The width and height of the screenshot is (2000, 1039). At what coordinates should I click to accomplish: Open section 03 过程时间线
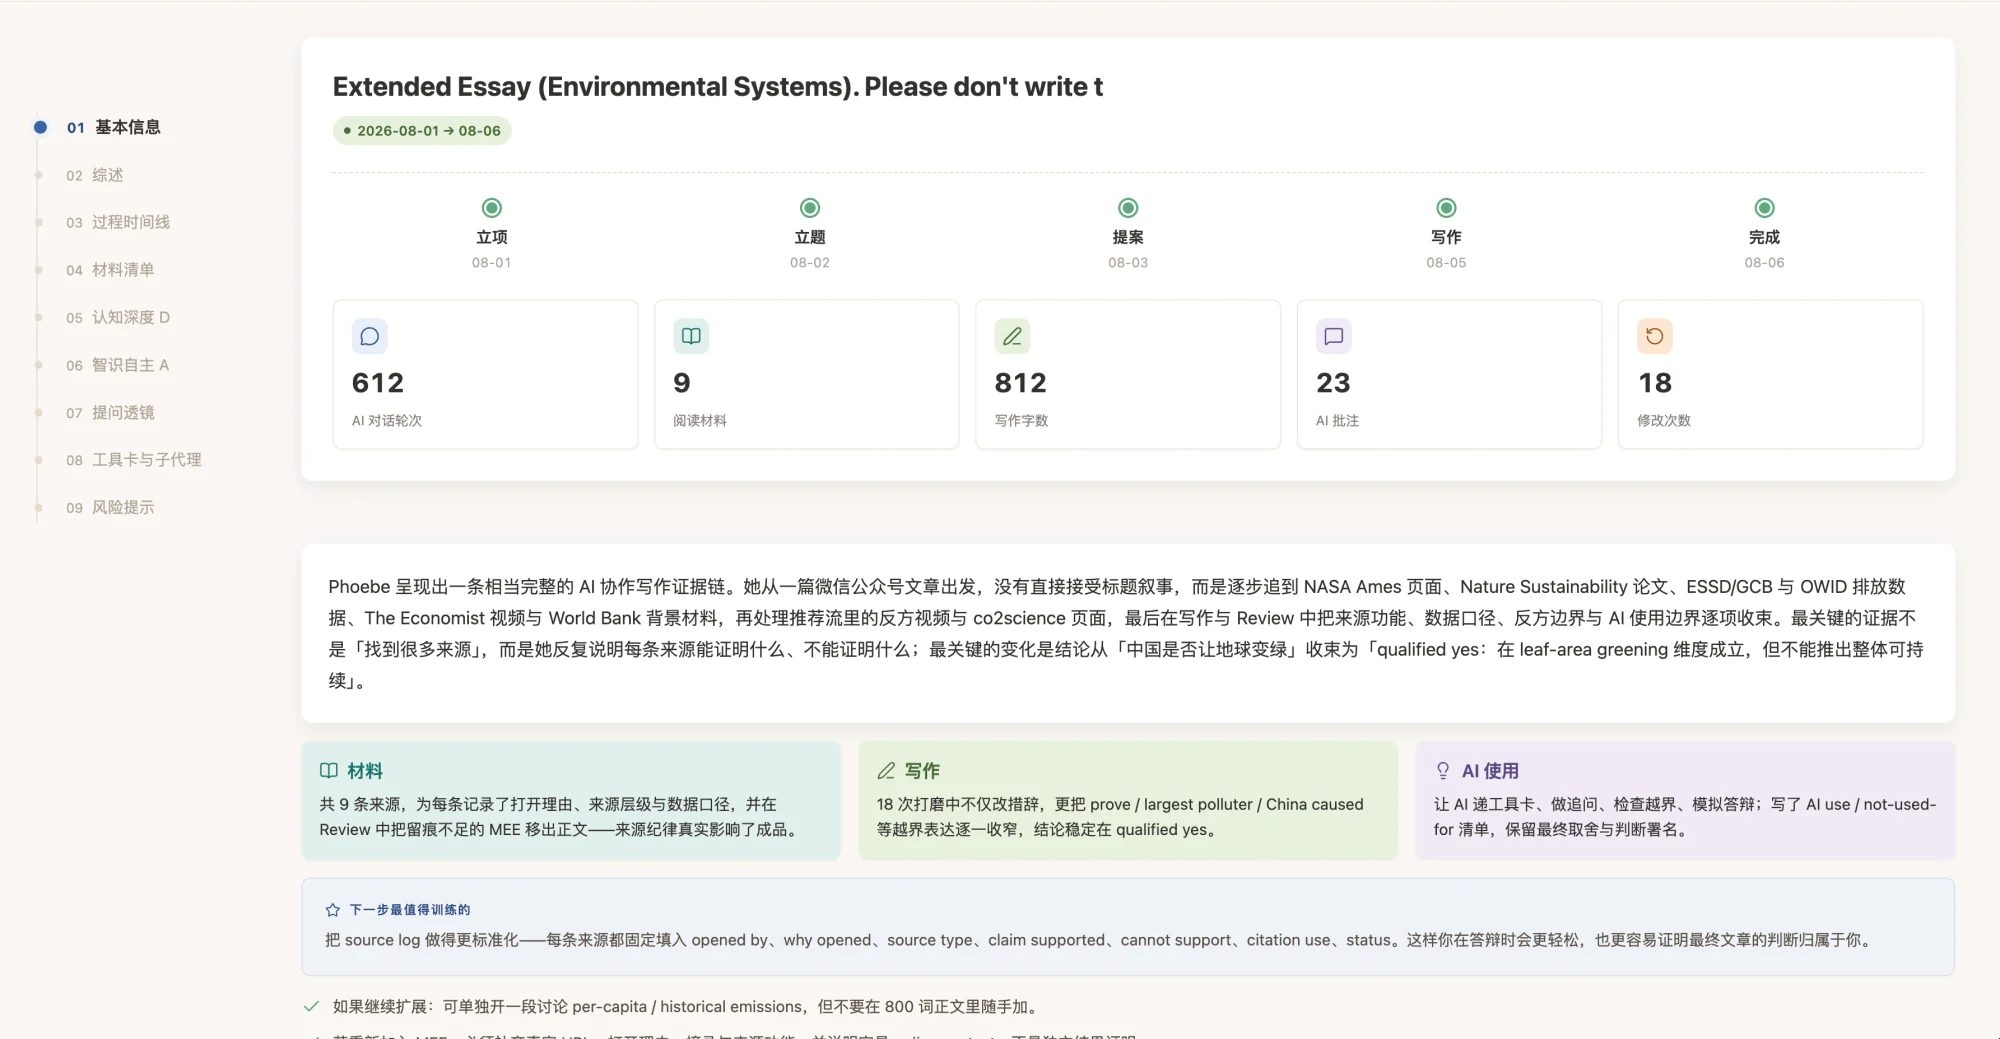pos(118,222)
